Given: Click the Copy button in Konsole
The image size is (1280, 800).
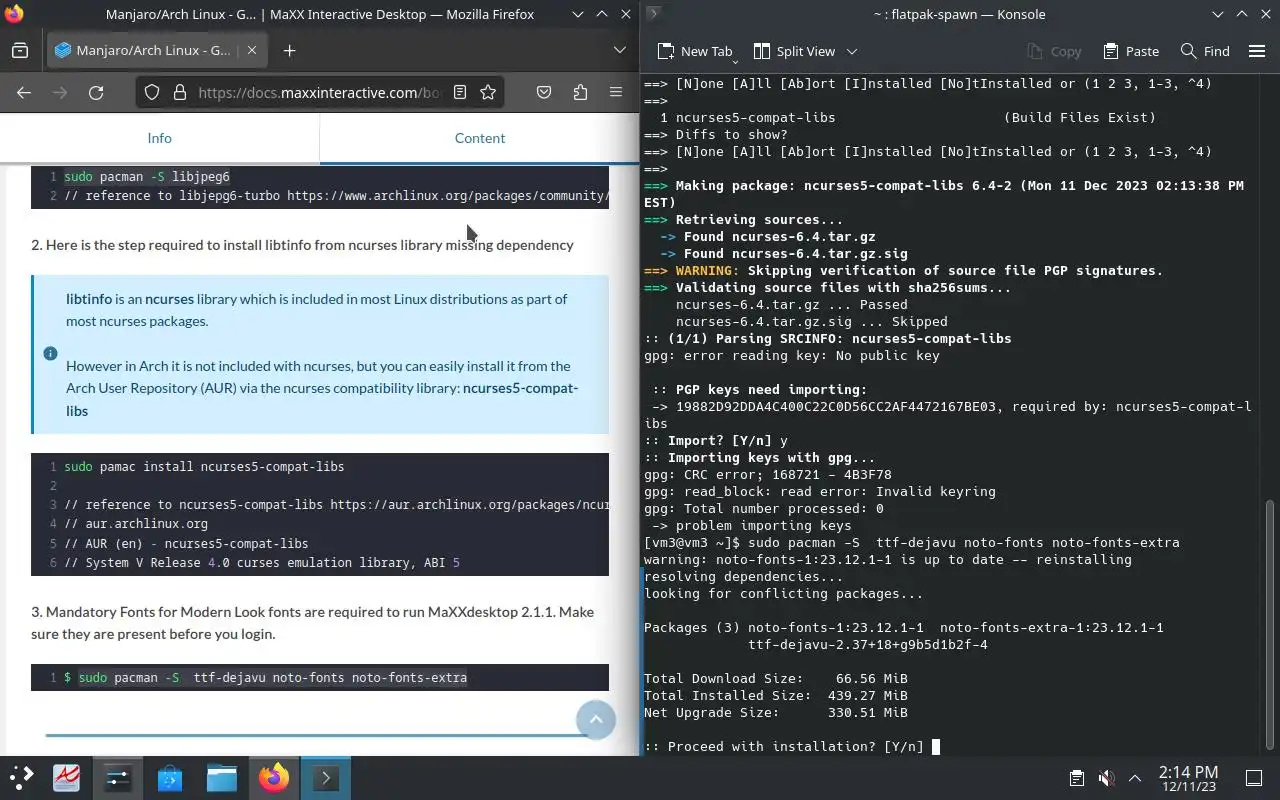Looking at the screenshot, I should [1054, 51].
